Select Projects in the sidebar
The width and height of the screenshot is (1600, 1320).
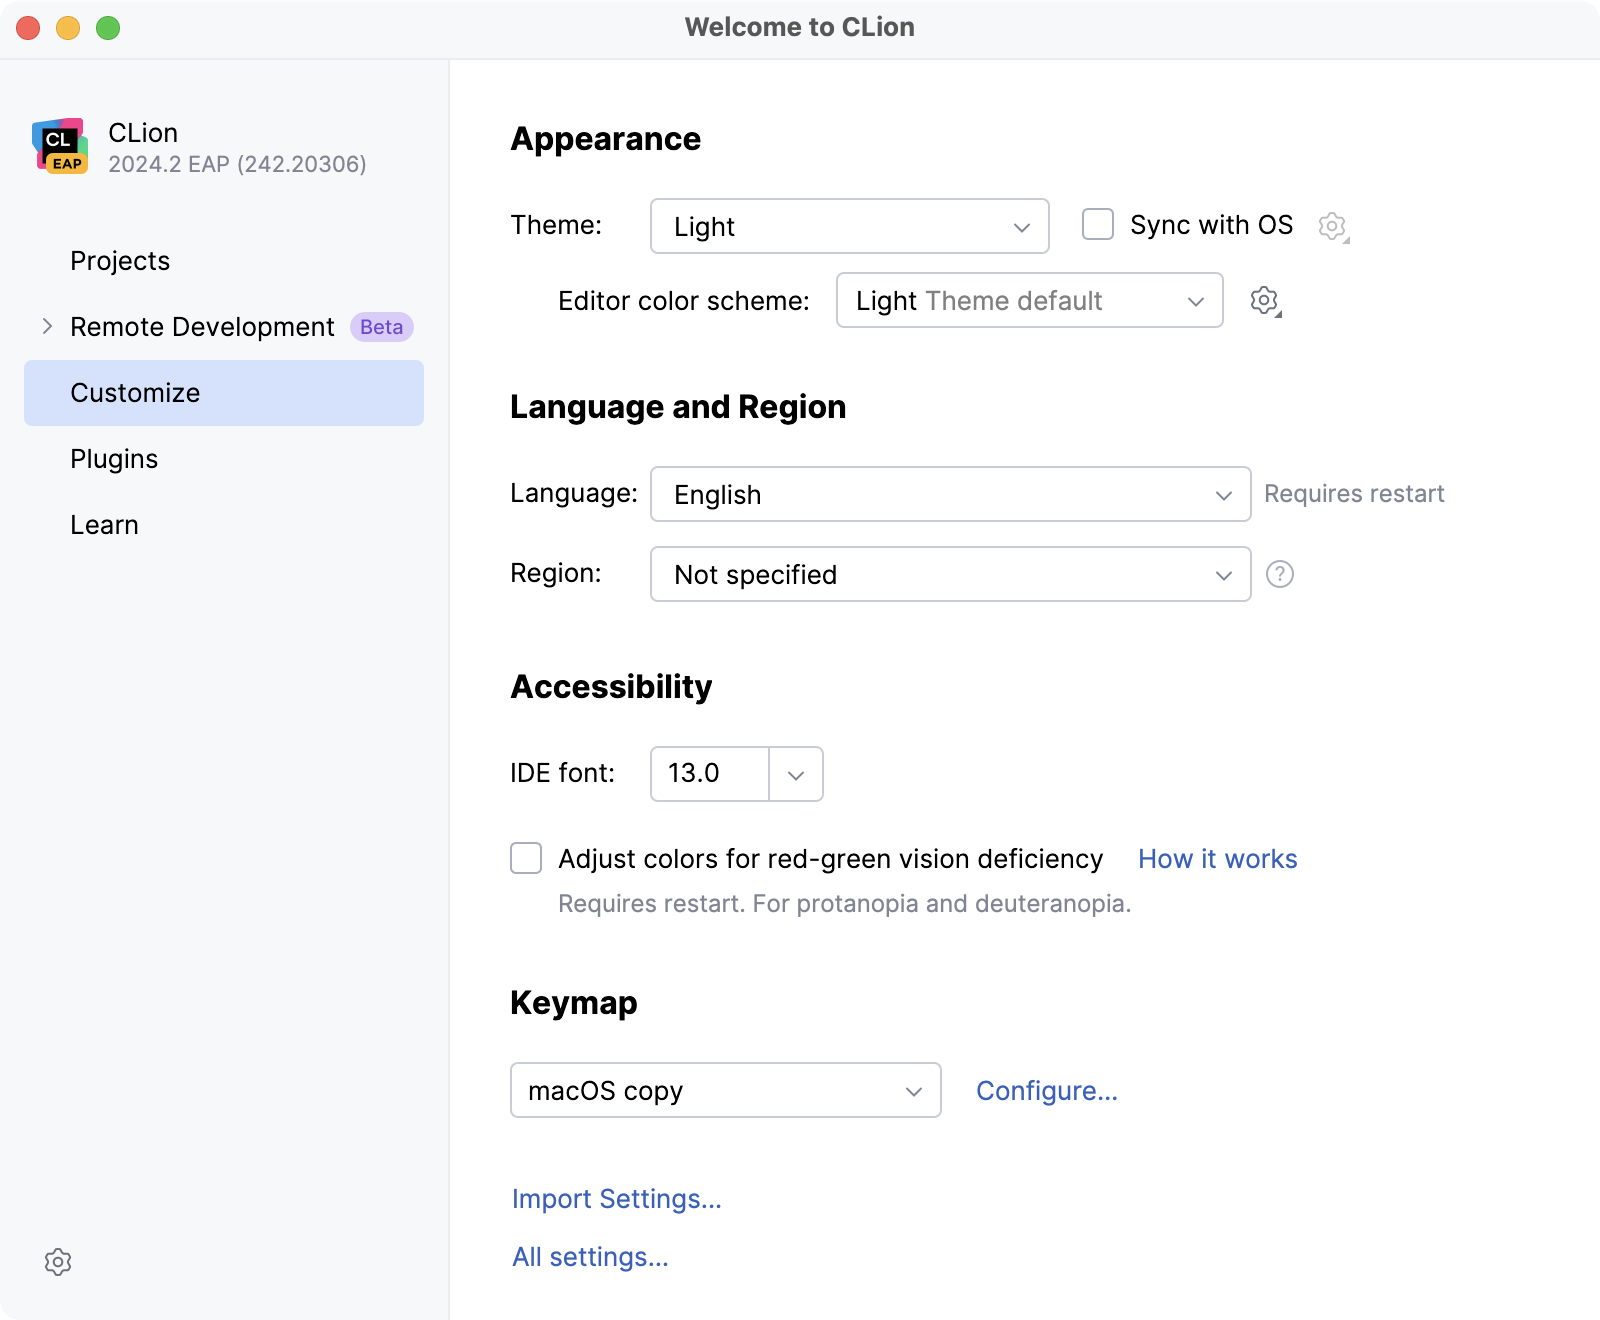[x=119, y=261]
